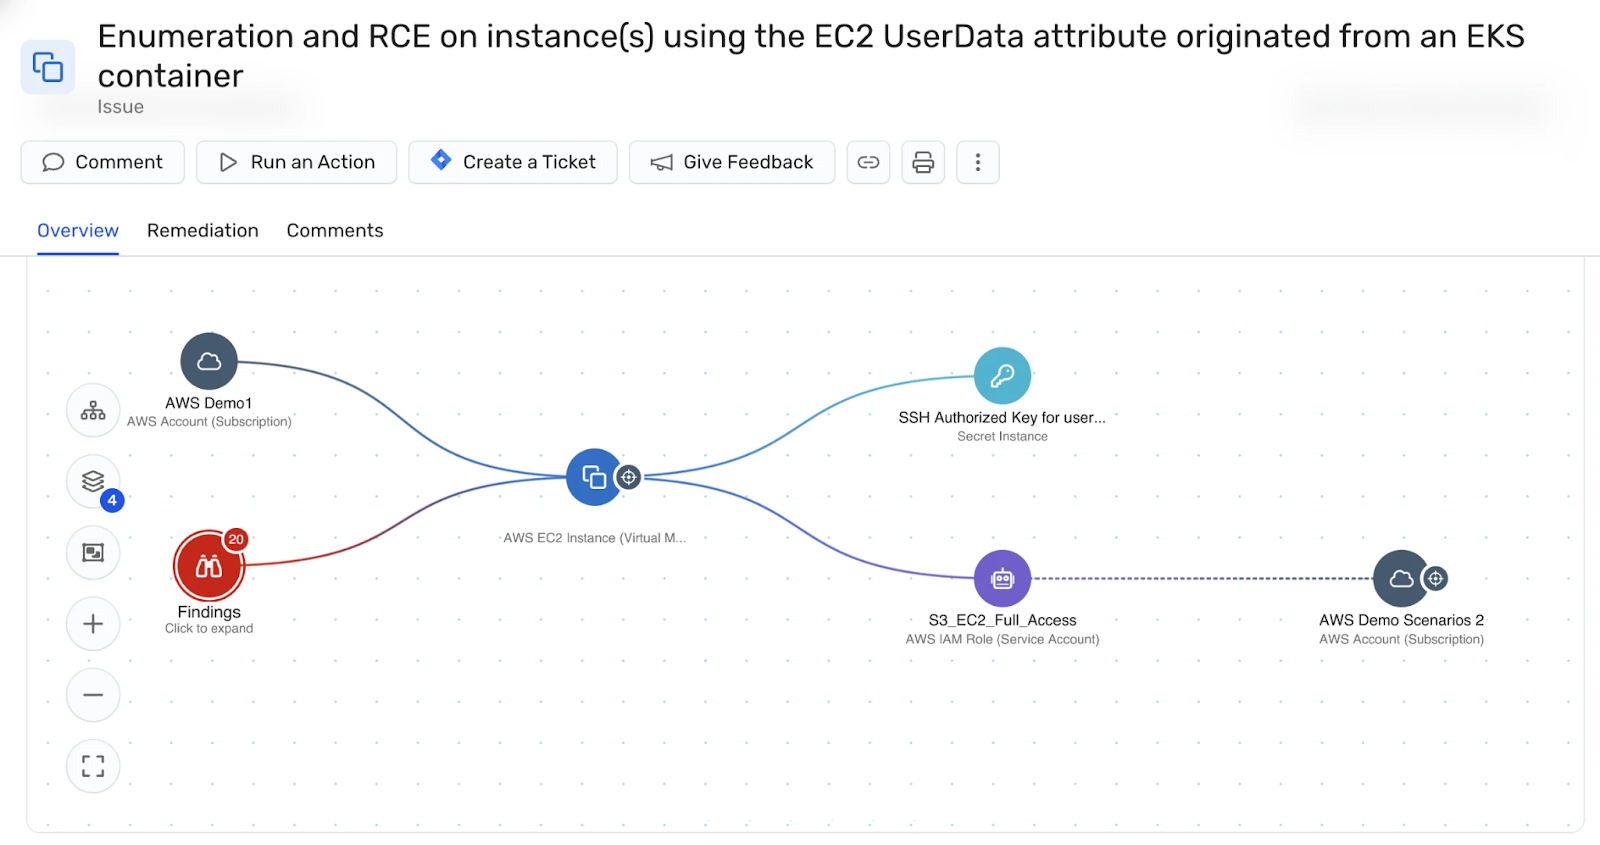1600x845 pixels.
Task: Click the Run an Action button
Action: (296, 162)
